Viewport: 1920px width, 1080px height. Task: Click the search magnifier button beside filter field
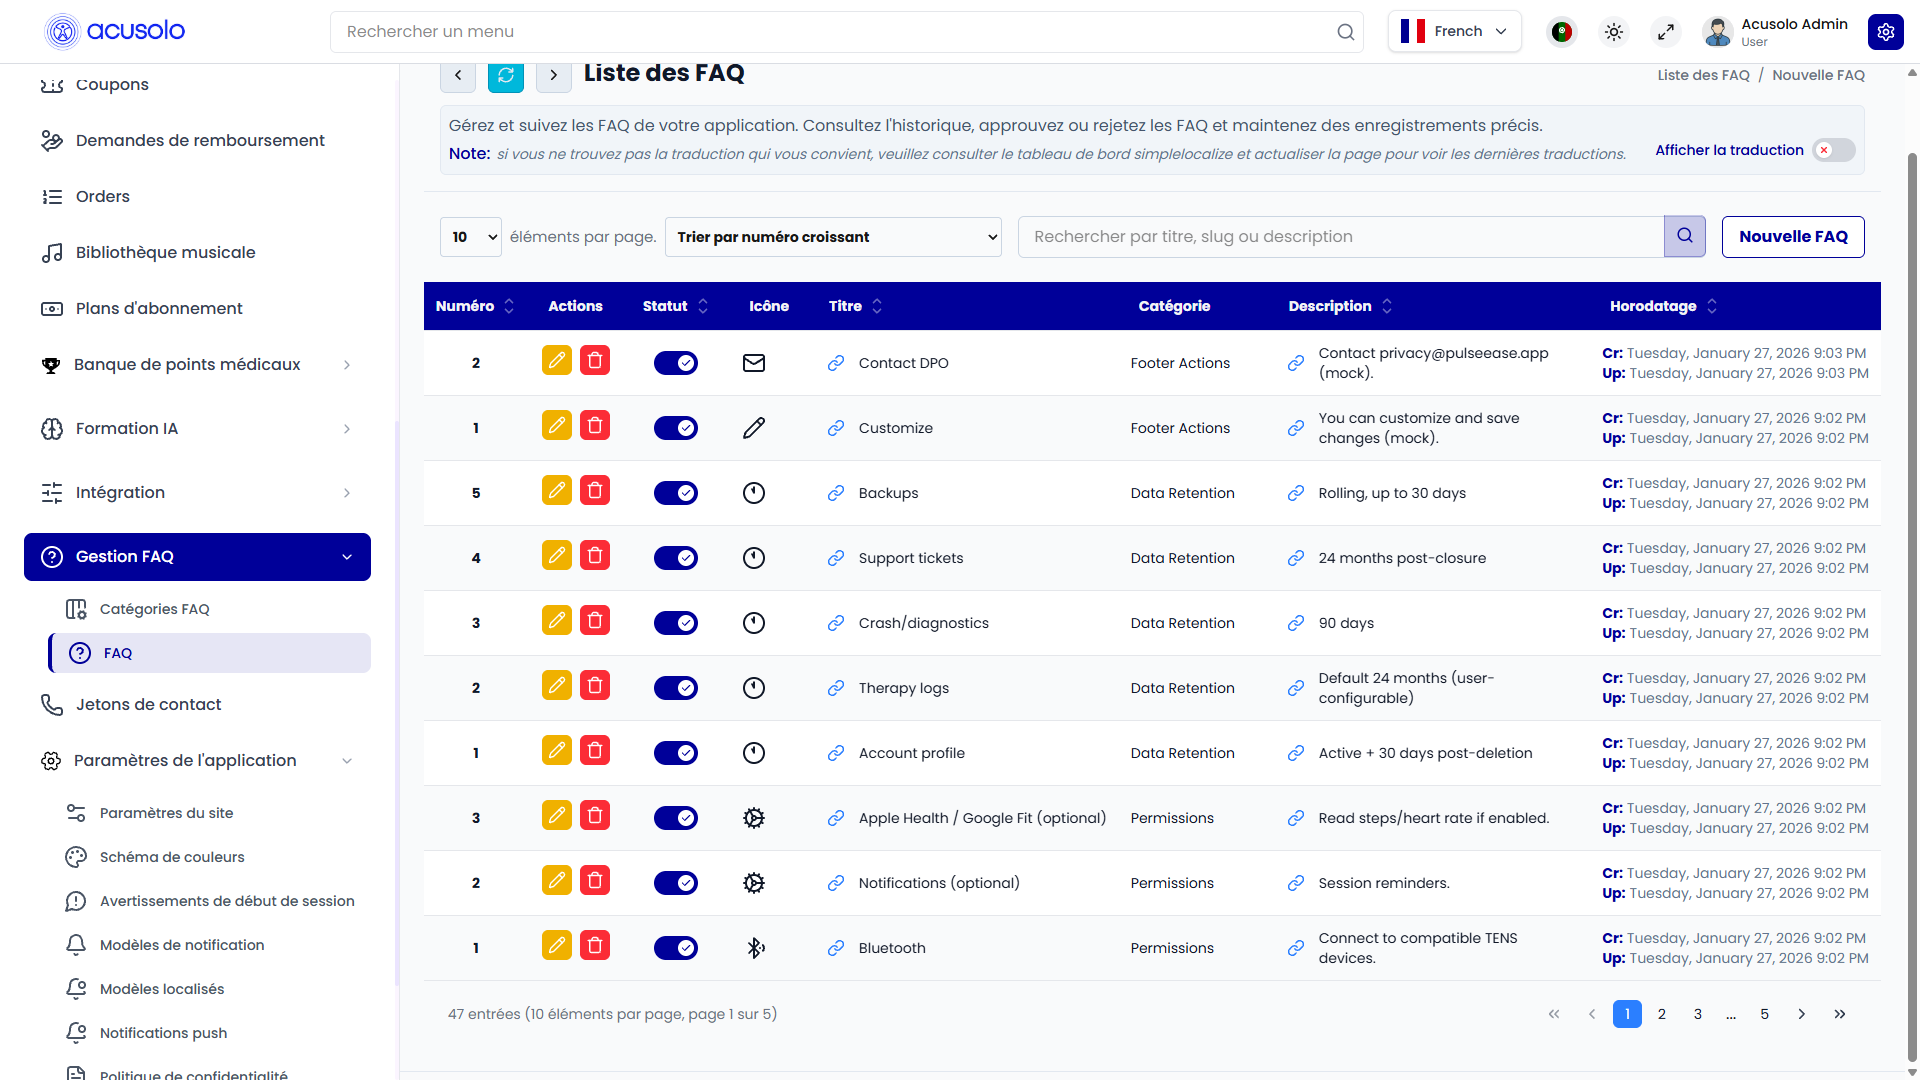pos(1685,237)
